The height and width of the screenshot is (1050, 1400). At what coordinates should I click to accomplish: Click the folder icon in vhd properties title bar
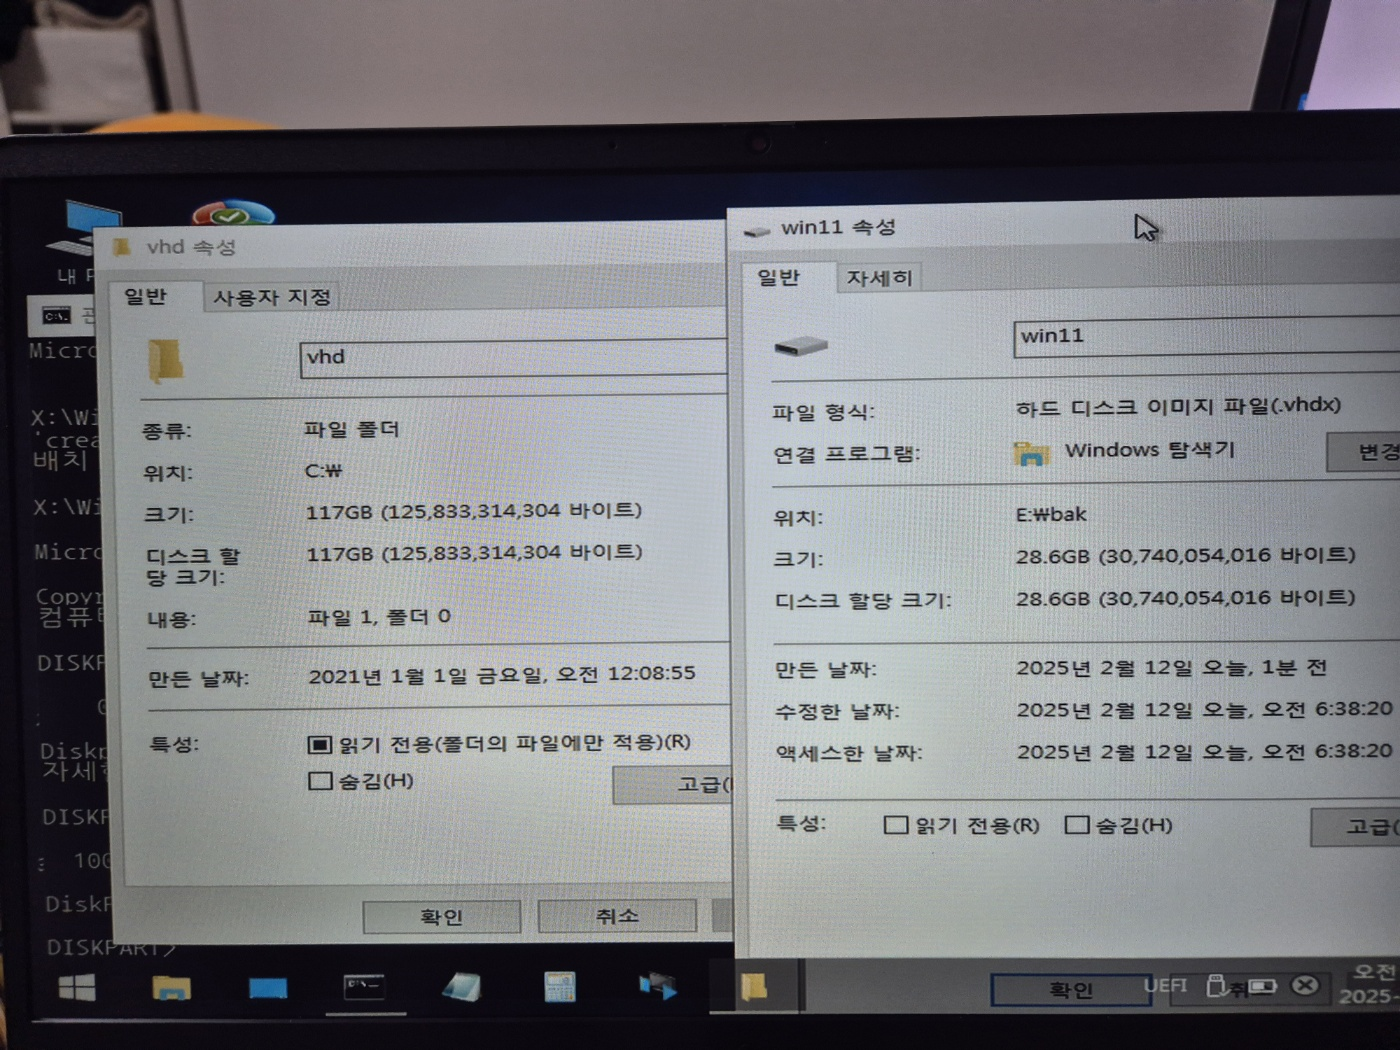click(122, 247)
